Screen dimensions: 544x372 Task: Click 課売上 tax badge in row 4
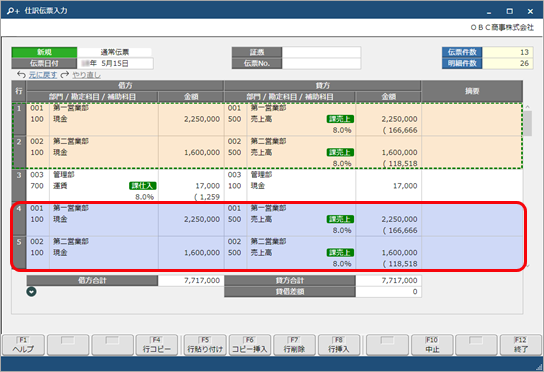(340, 219)
